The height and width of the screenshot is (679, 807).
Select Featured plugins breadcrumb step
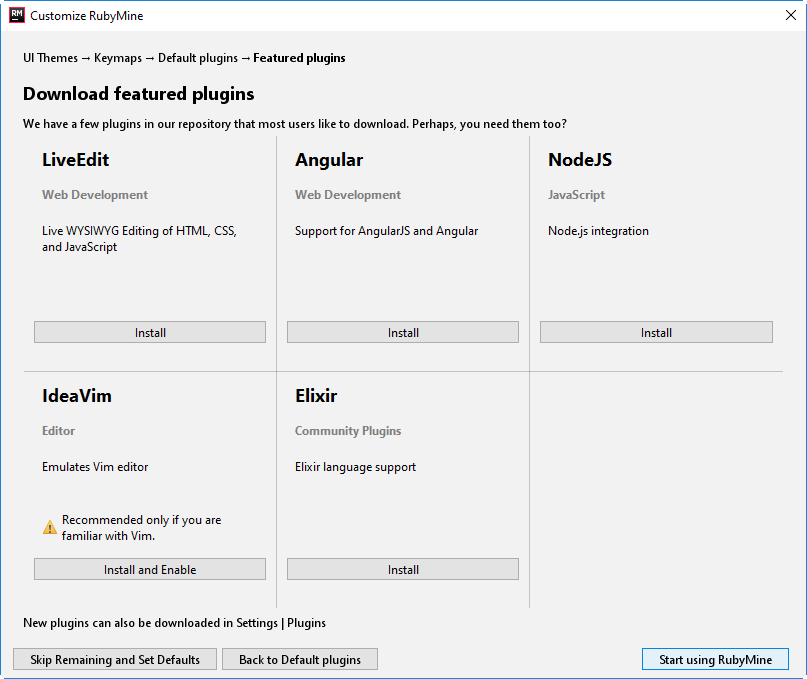[299, 58]
